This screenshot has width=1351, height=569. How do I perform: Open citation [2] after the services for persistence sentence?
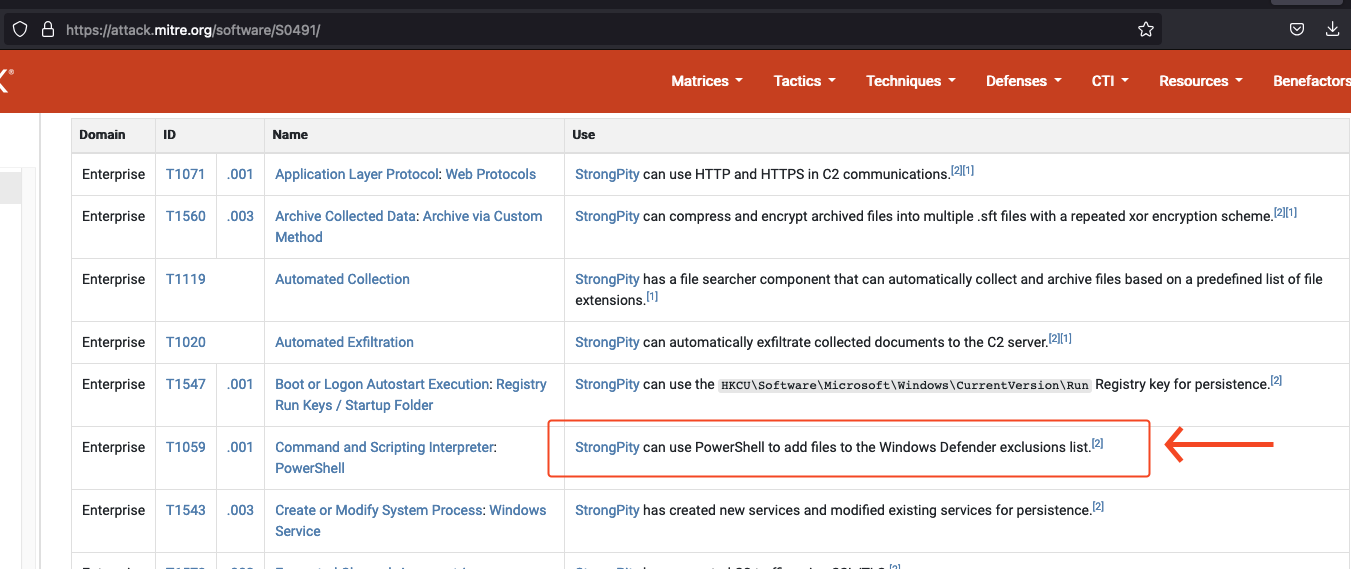coord(1098,507)
